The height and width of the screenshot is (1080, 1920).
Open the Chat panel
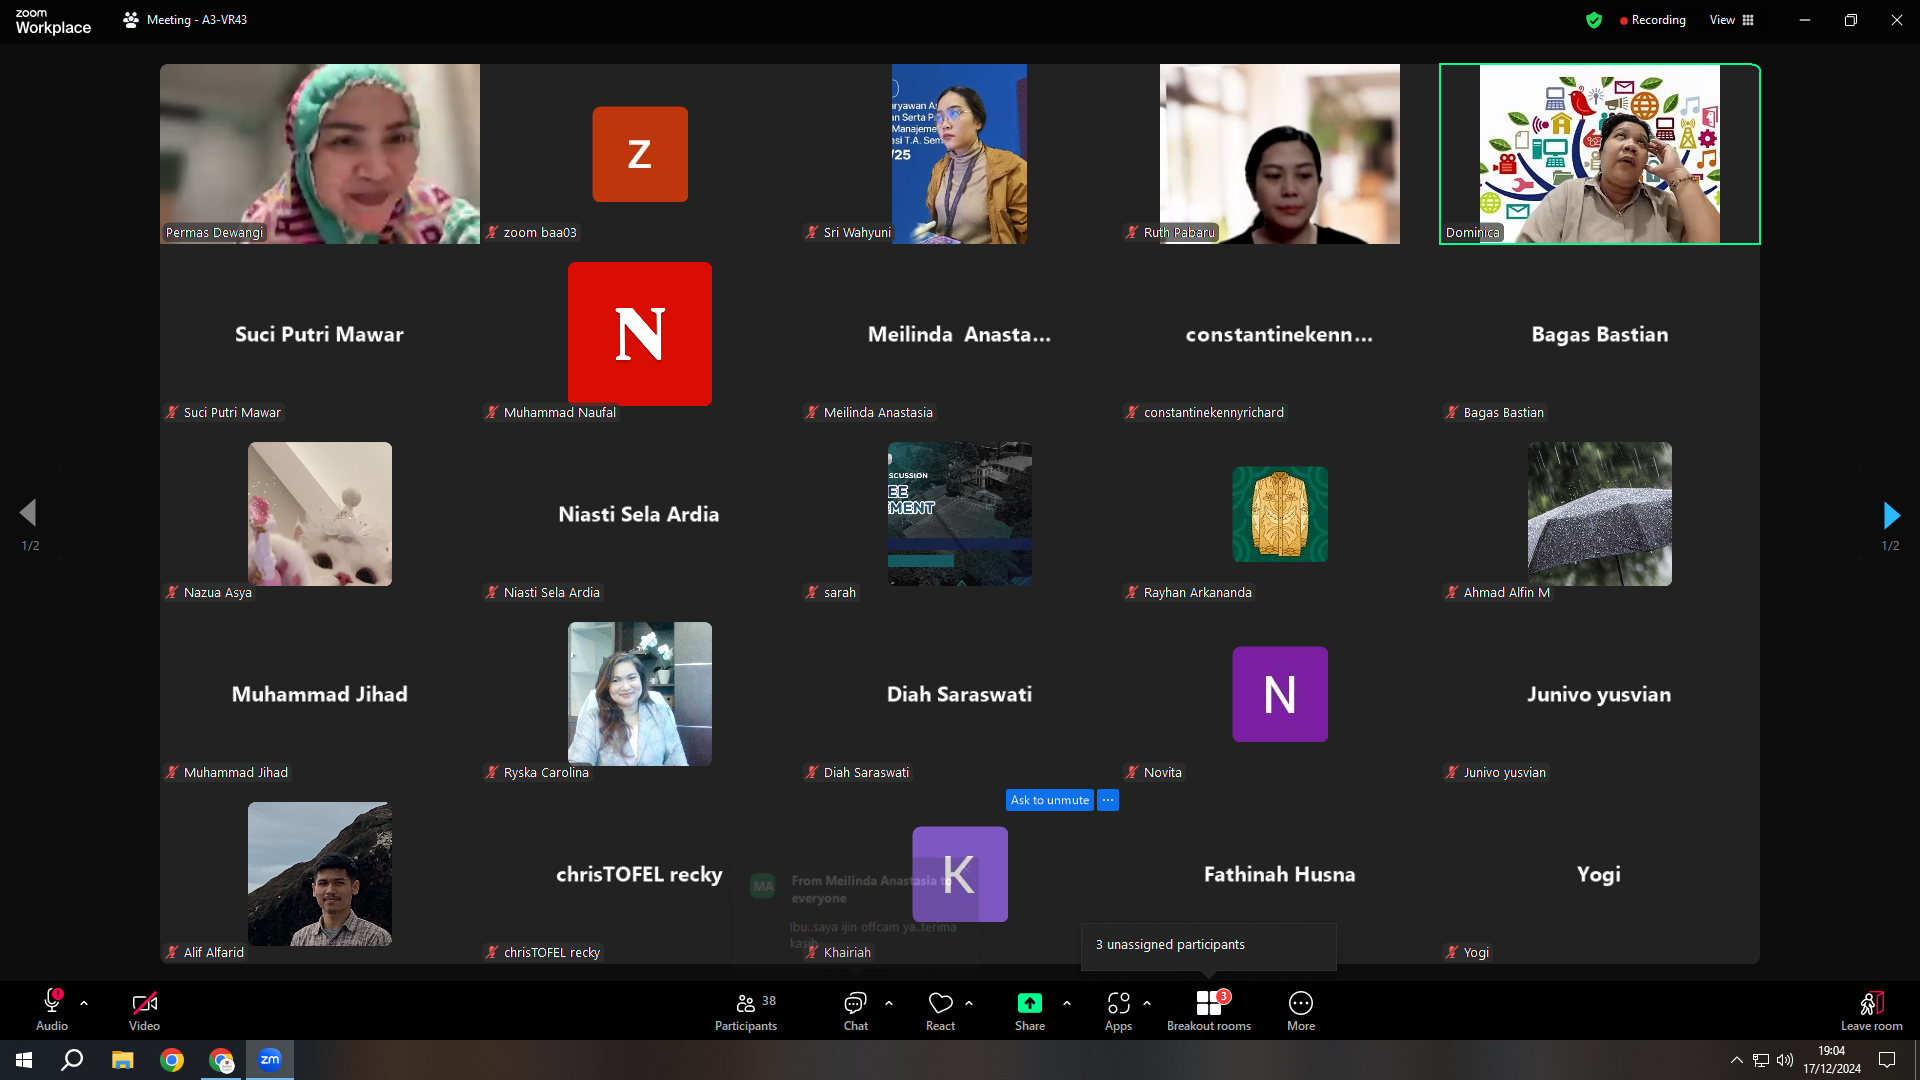pyautogui.click(x=855, y=1011)
